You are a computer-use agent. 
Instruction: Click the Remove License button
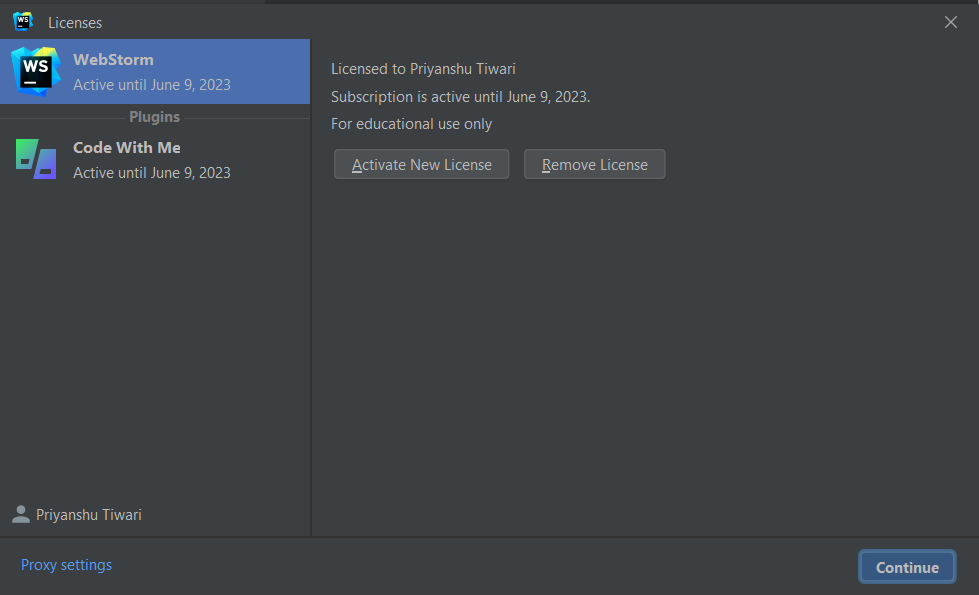[594, 165]
